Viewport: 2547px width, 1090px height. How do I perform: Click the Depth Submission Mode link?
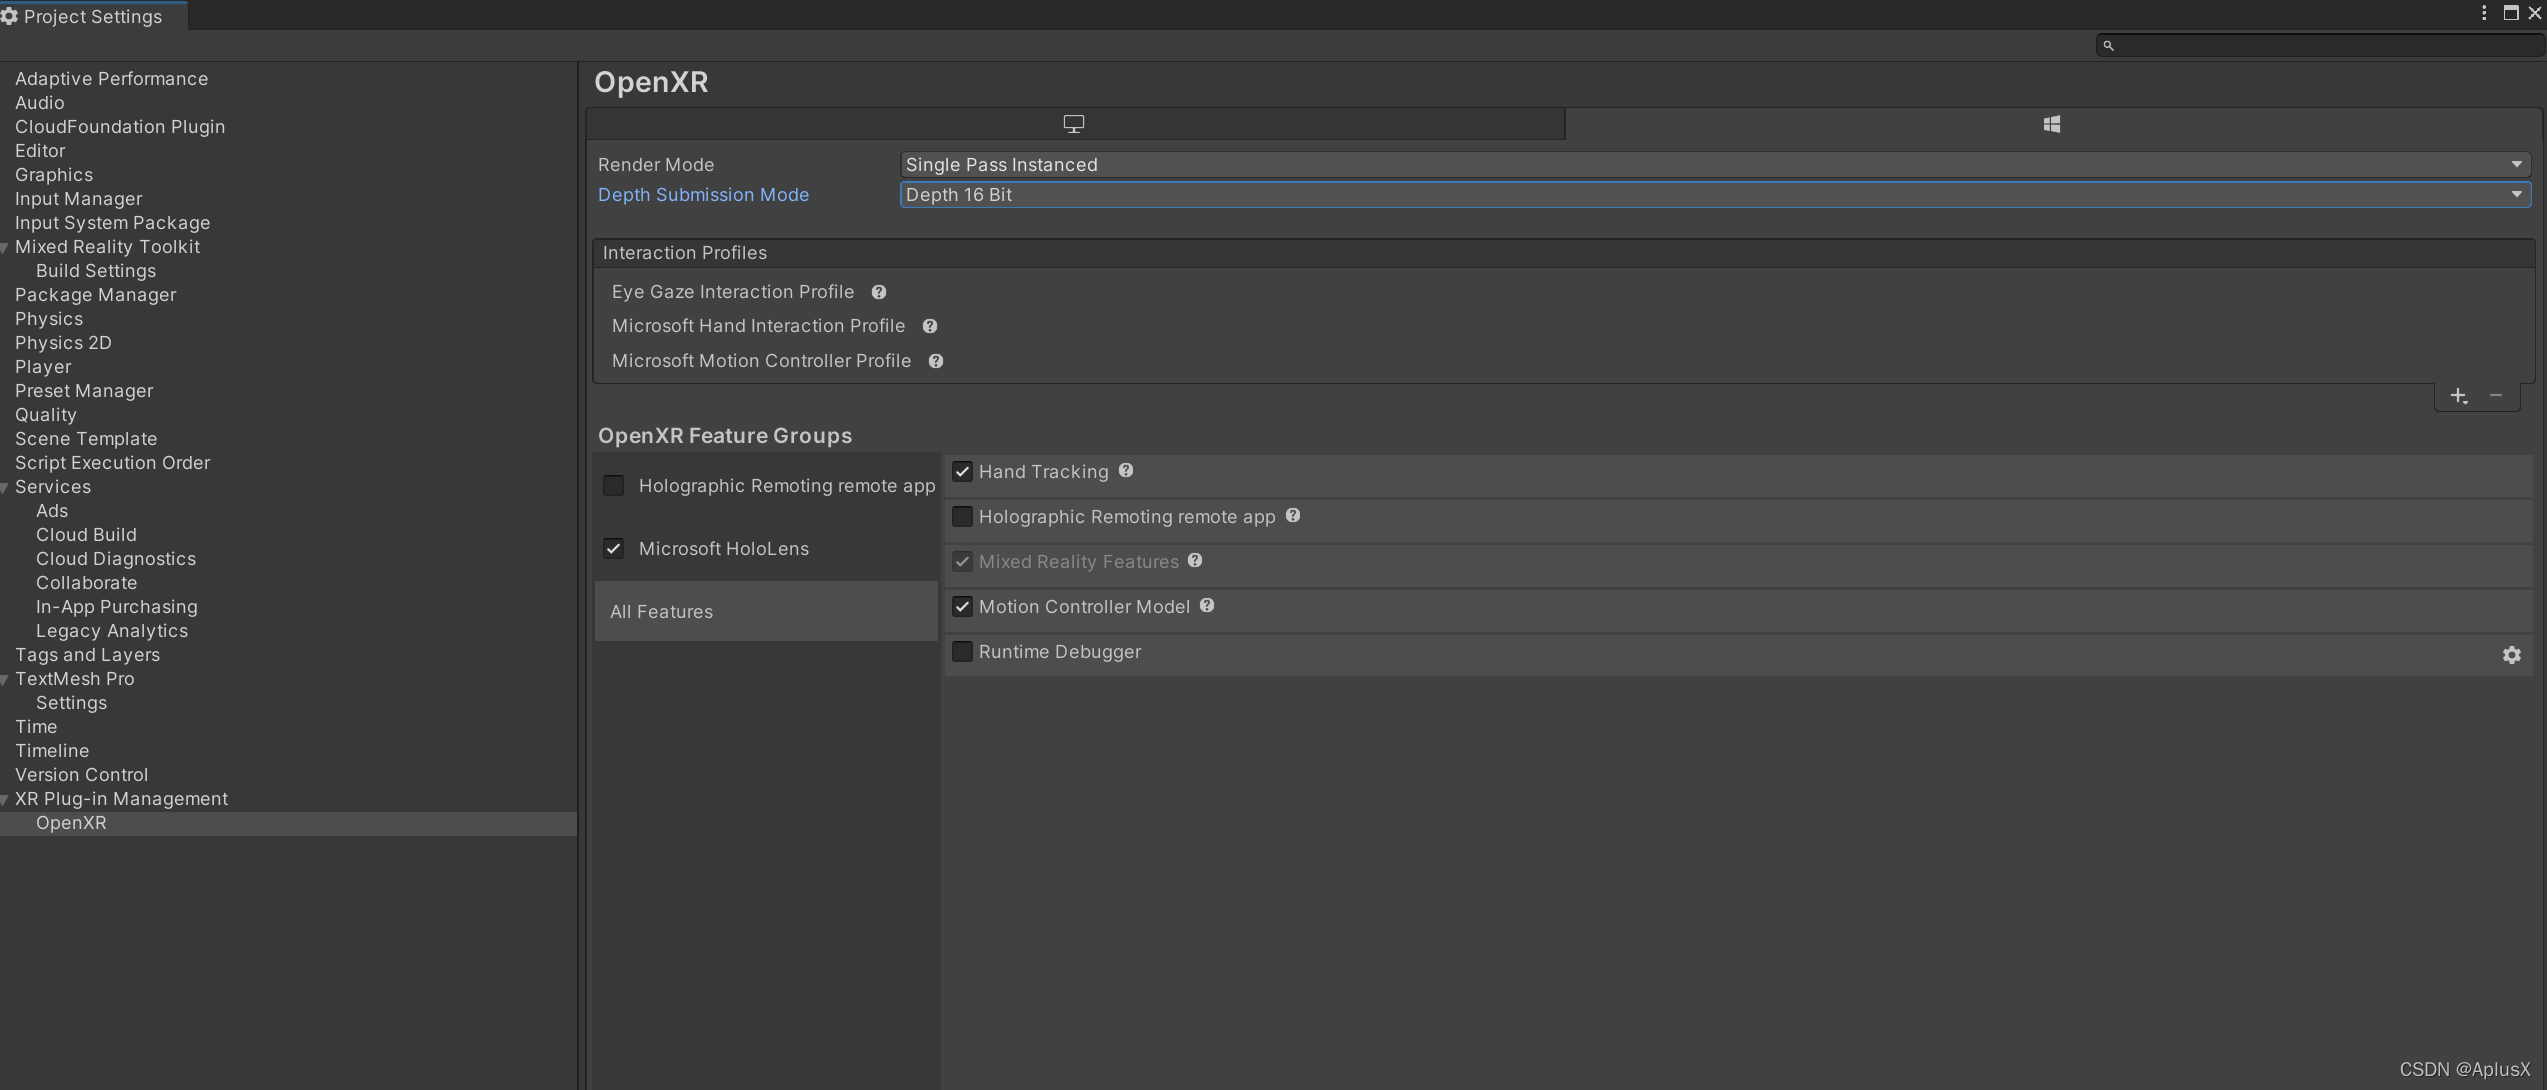pyautogui.click(x=703, y=195)
